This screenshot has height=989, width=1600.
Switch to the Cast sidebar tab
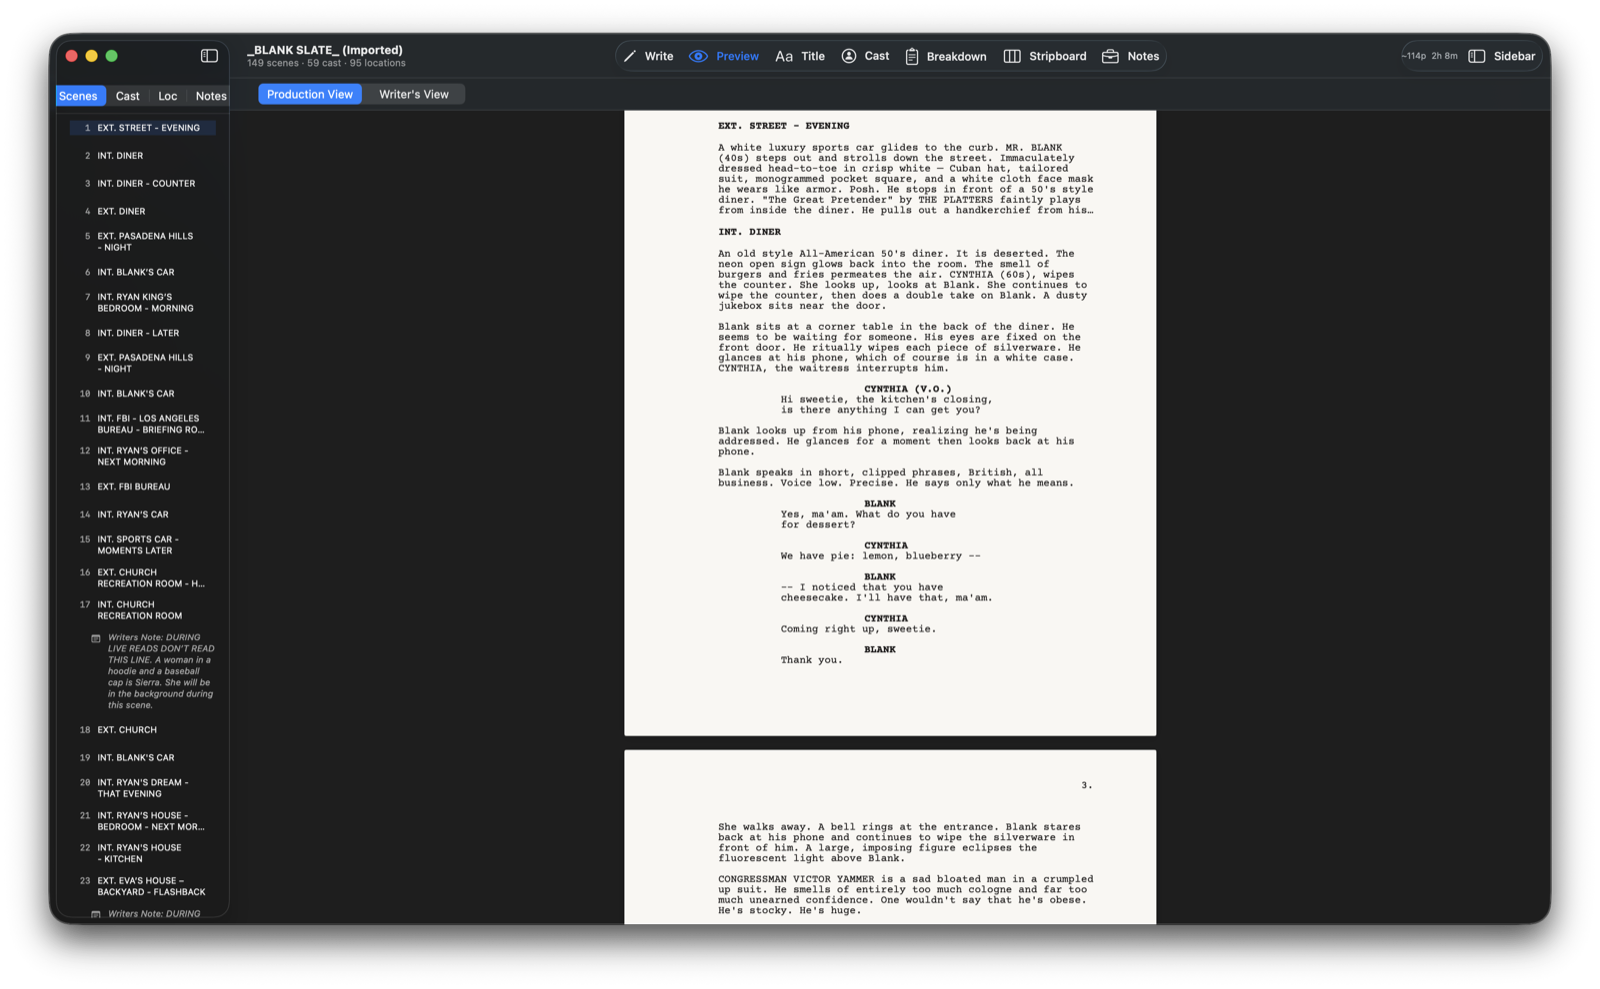pyautogui.click(x=128, y=96)
